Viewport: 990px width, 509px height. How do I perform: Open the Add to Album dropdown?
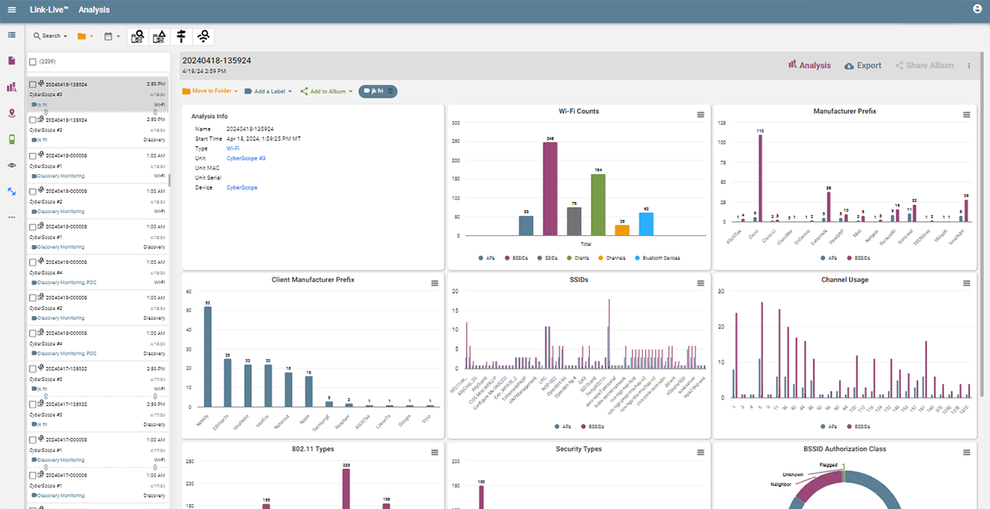point(327,91)
